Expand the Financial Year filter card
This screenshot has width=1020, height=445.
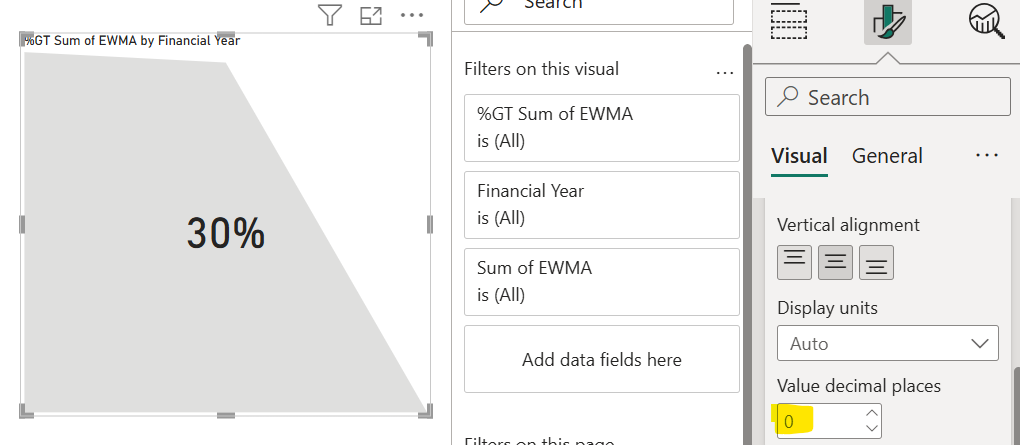[x=602, y=205]
